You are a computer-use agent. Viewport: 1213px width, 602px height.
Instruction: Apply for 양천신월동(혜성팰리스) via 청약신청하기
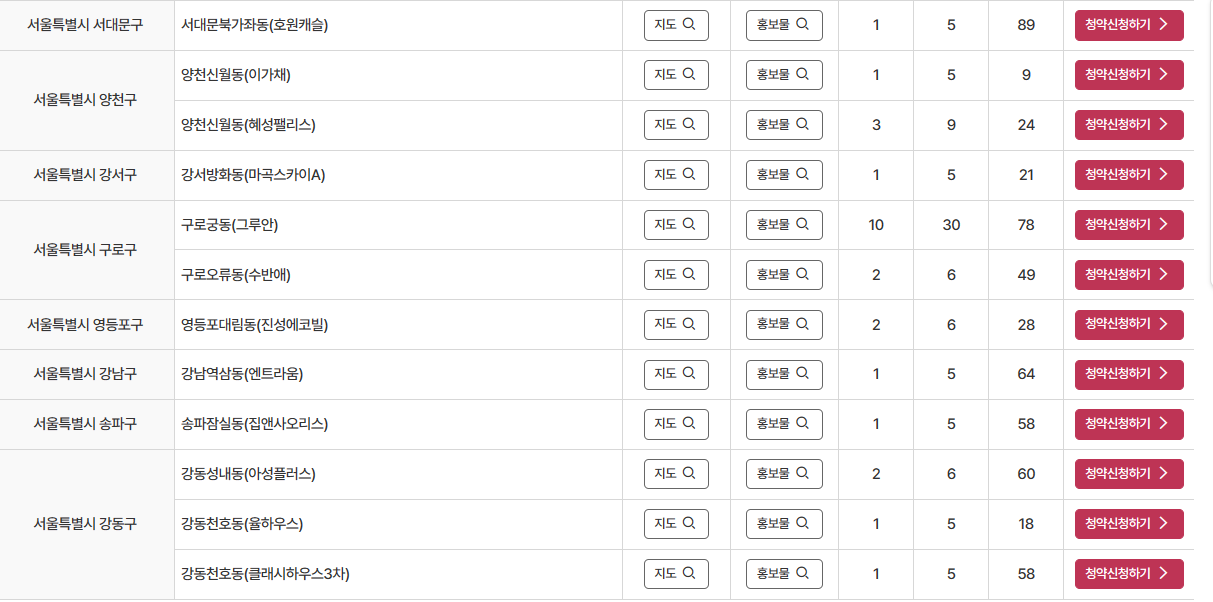(1129, 125)
